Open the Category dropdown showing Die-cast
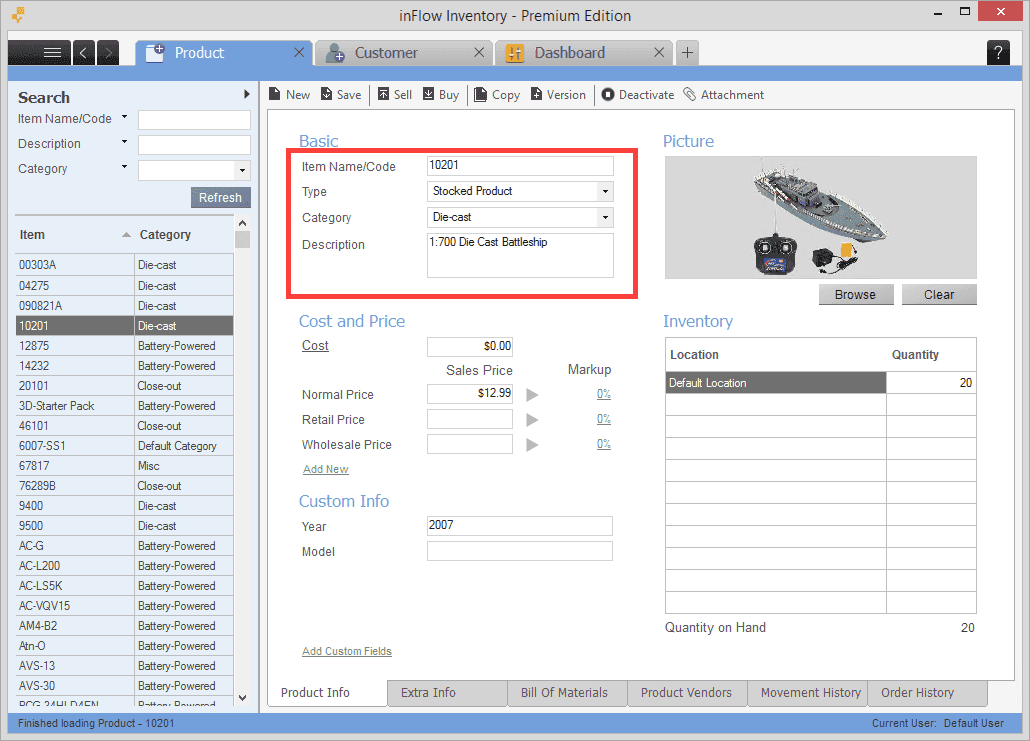Screen dimensions: 1030x741 click(606, 217)
